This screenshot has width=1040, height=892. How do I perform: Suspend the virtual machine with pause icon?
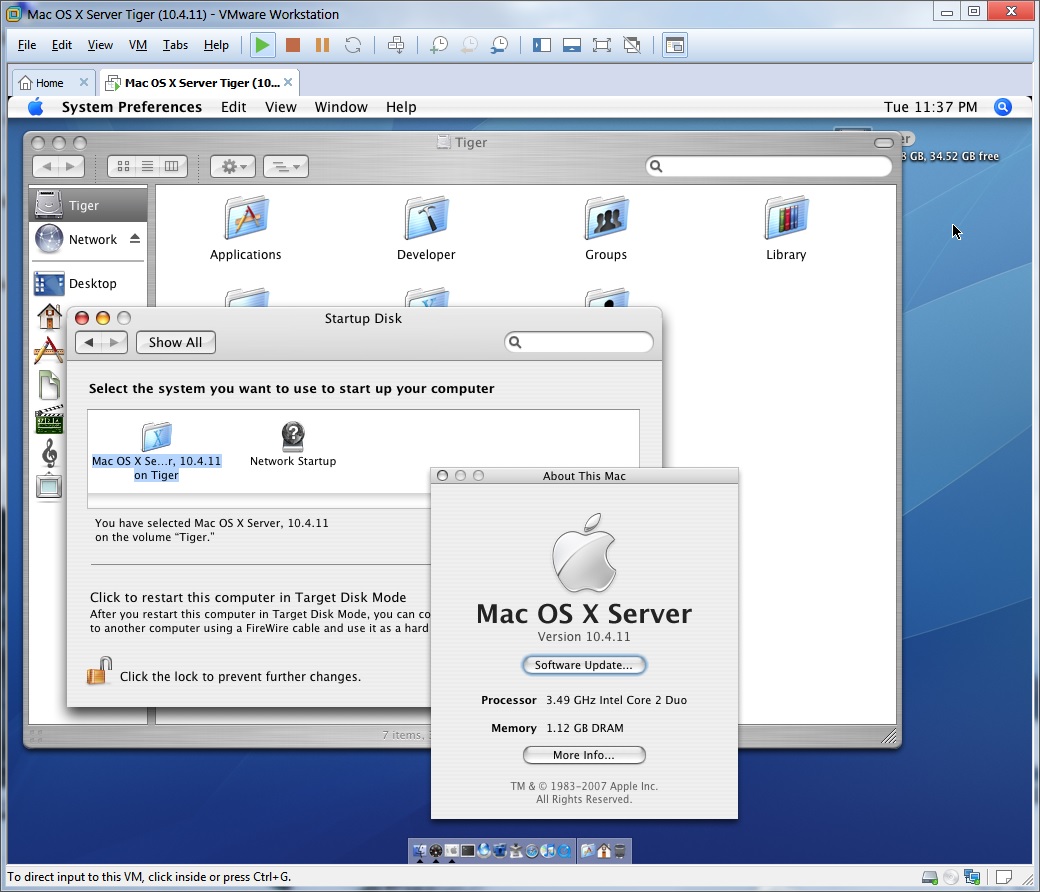pyautogui.click(x=322, y=45)
